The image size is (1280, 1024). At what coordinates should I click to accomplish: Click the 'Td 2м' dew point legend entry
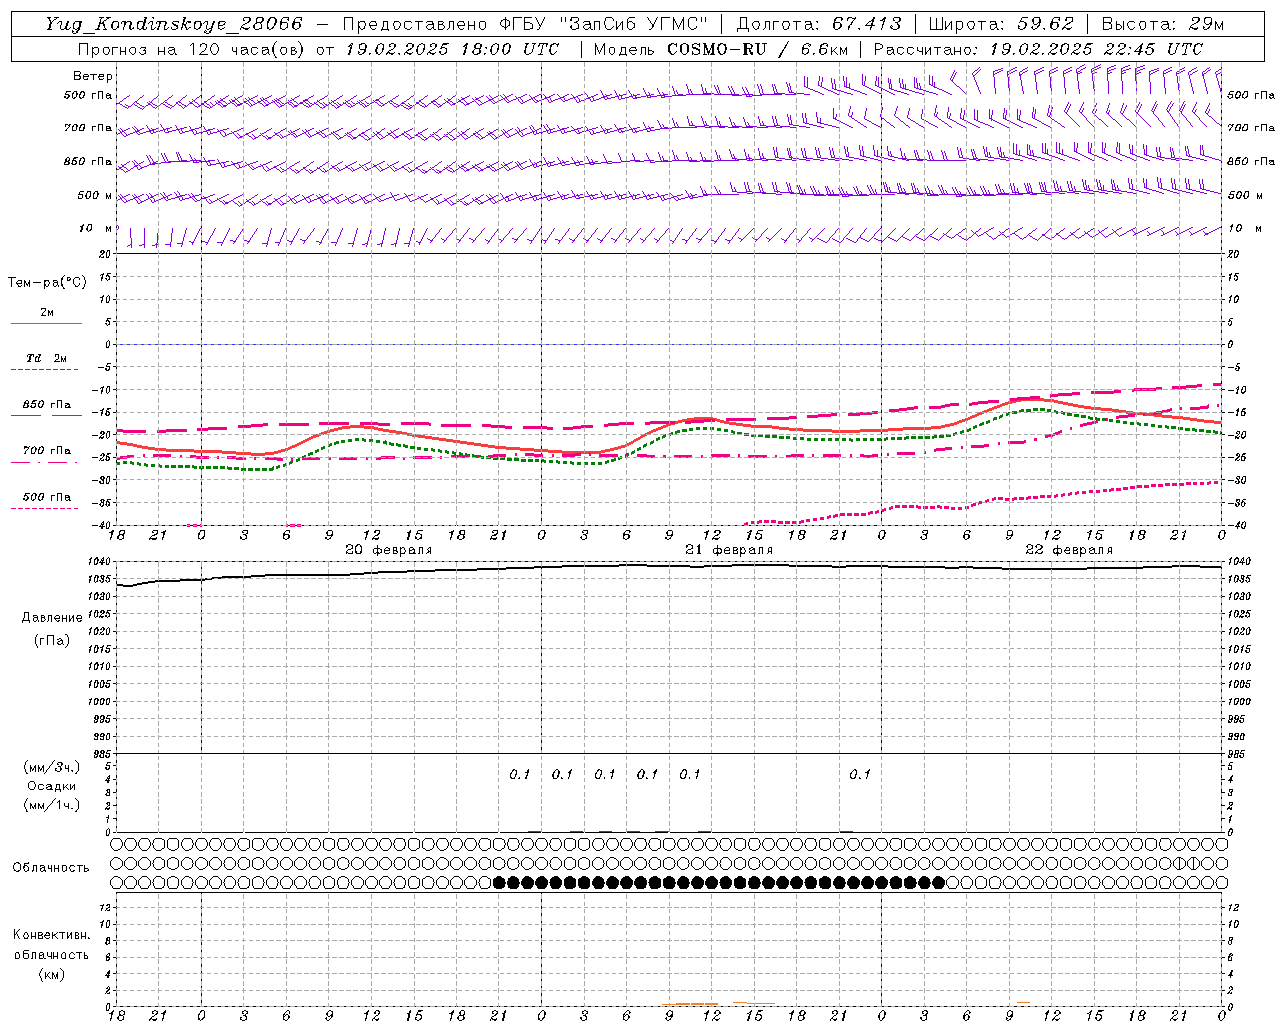pyautogui.click(x=47, y=358)
